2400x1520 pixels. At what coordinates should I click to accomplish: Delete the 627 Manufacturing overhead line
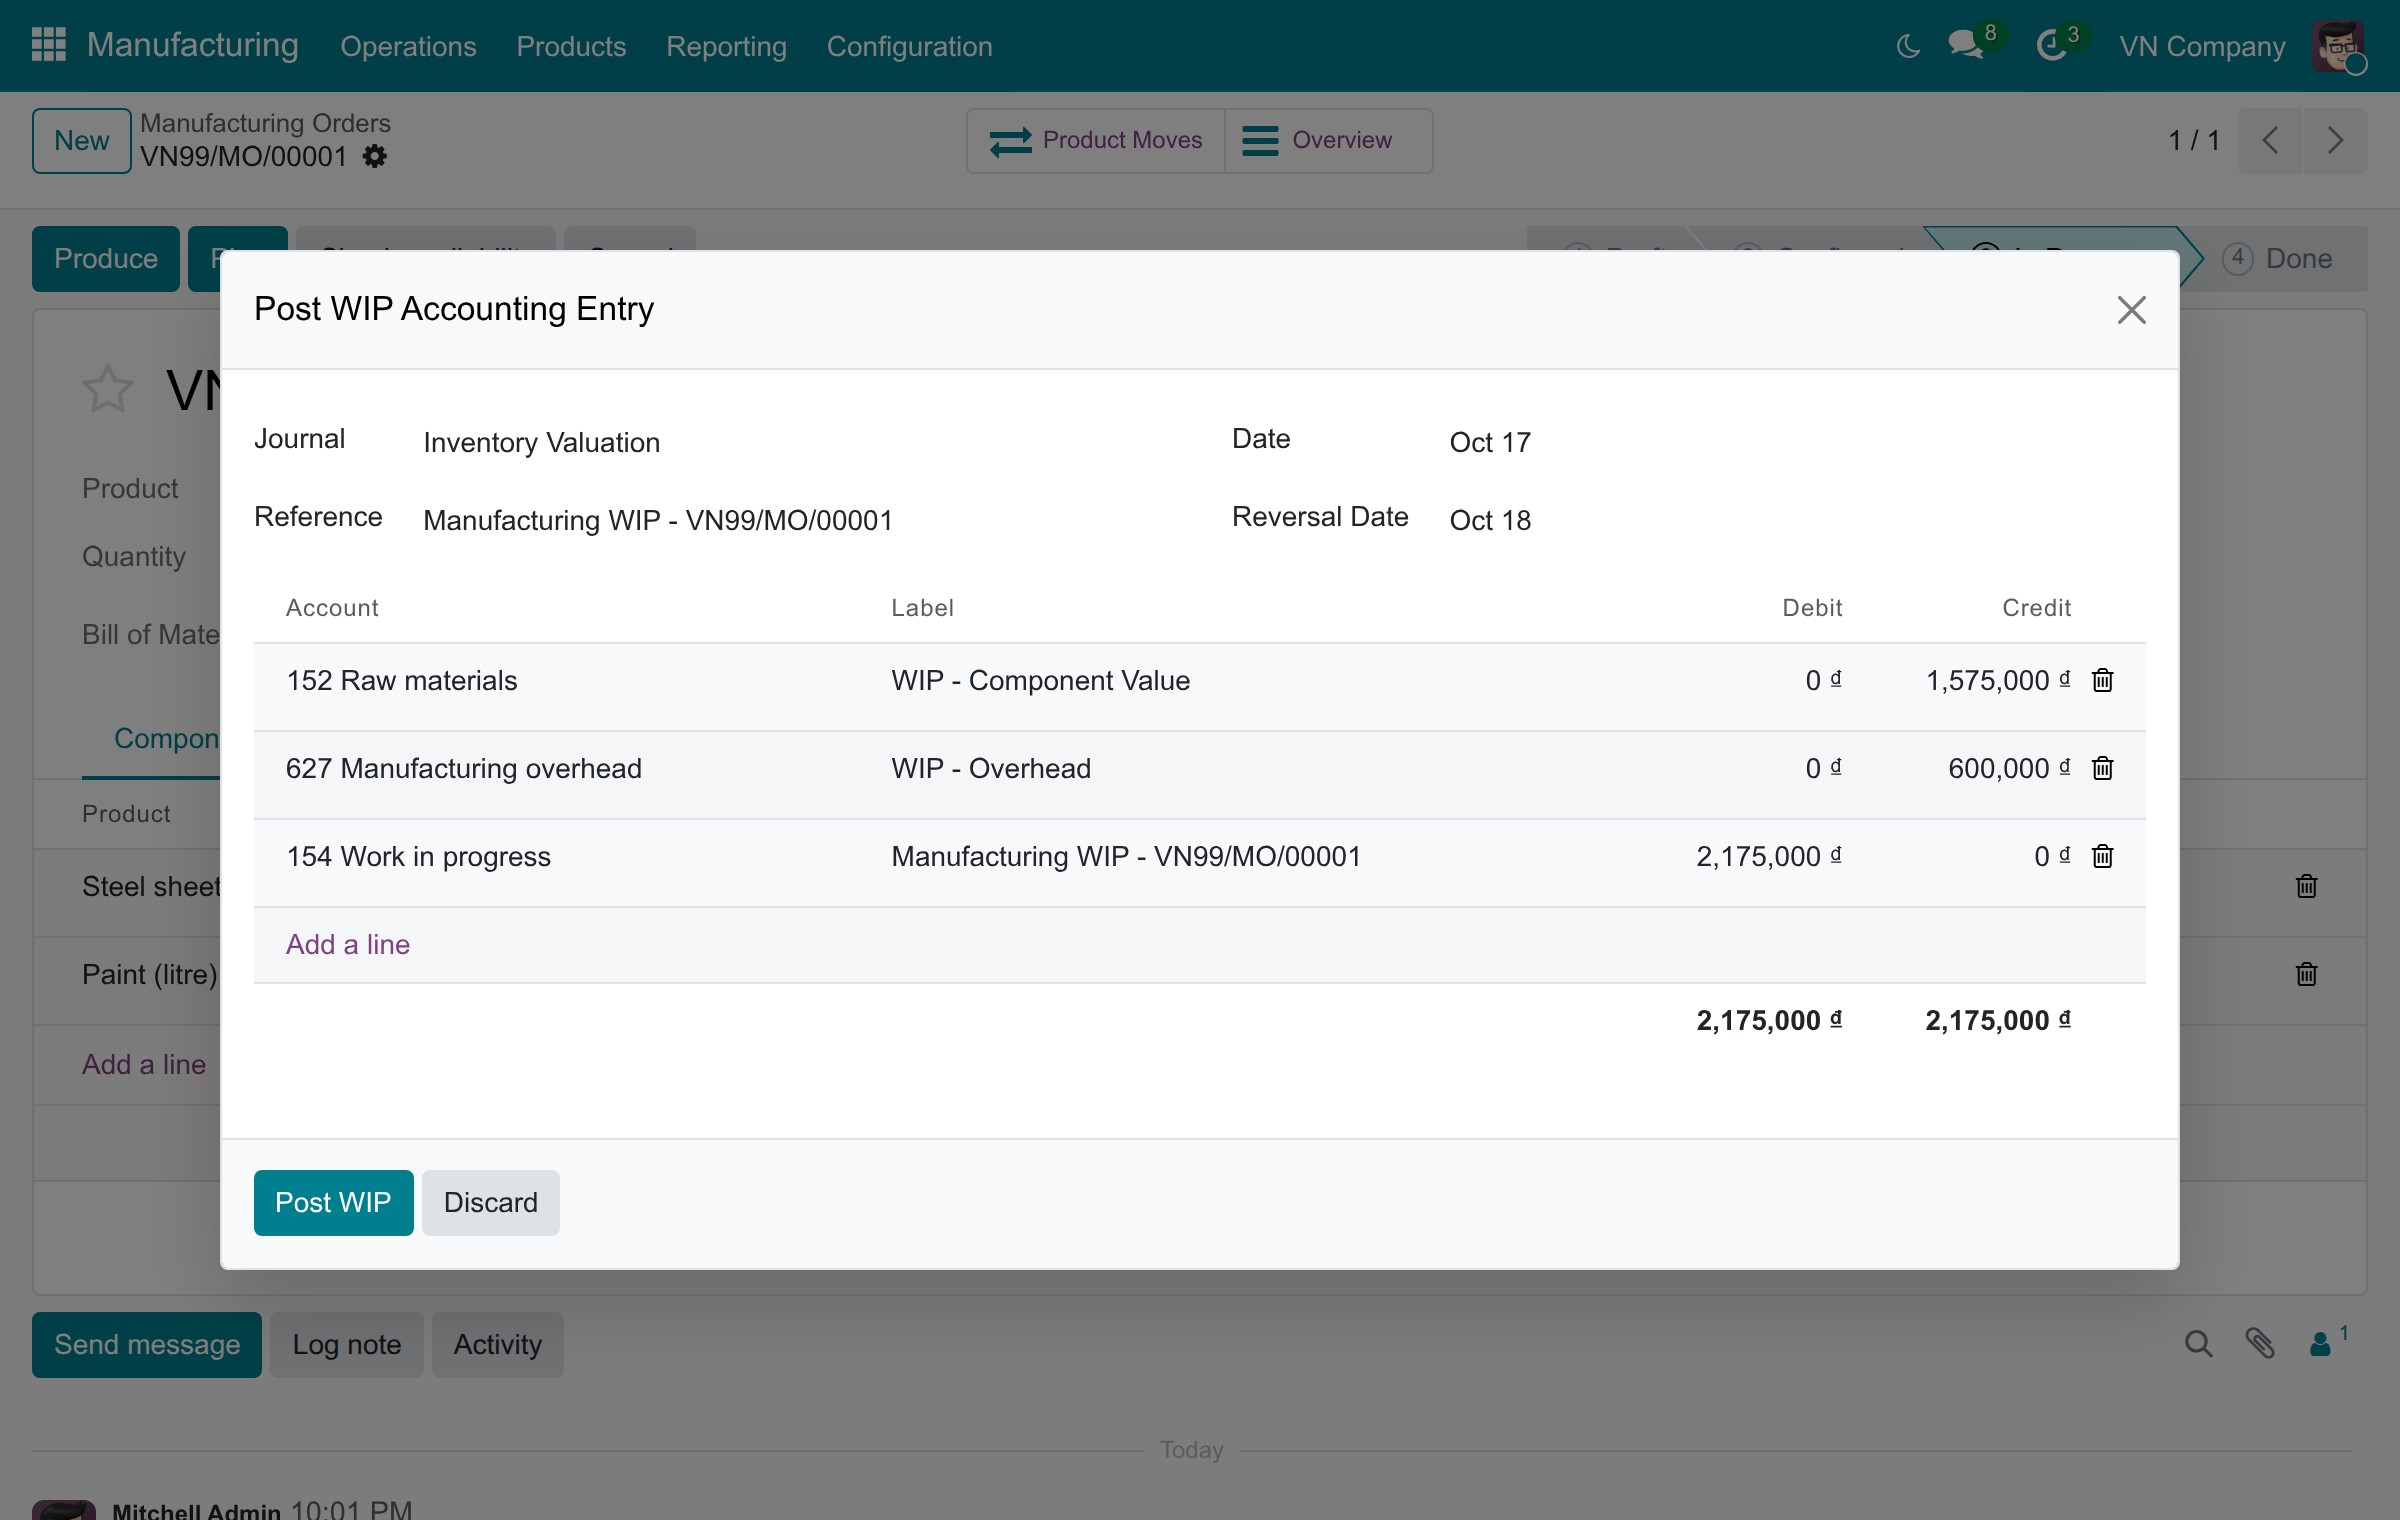pos(2103,768)
